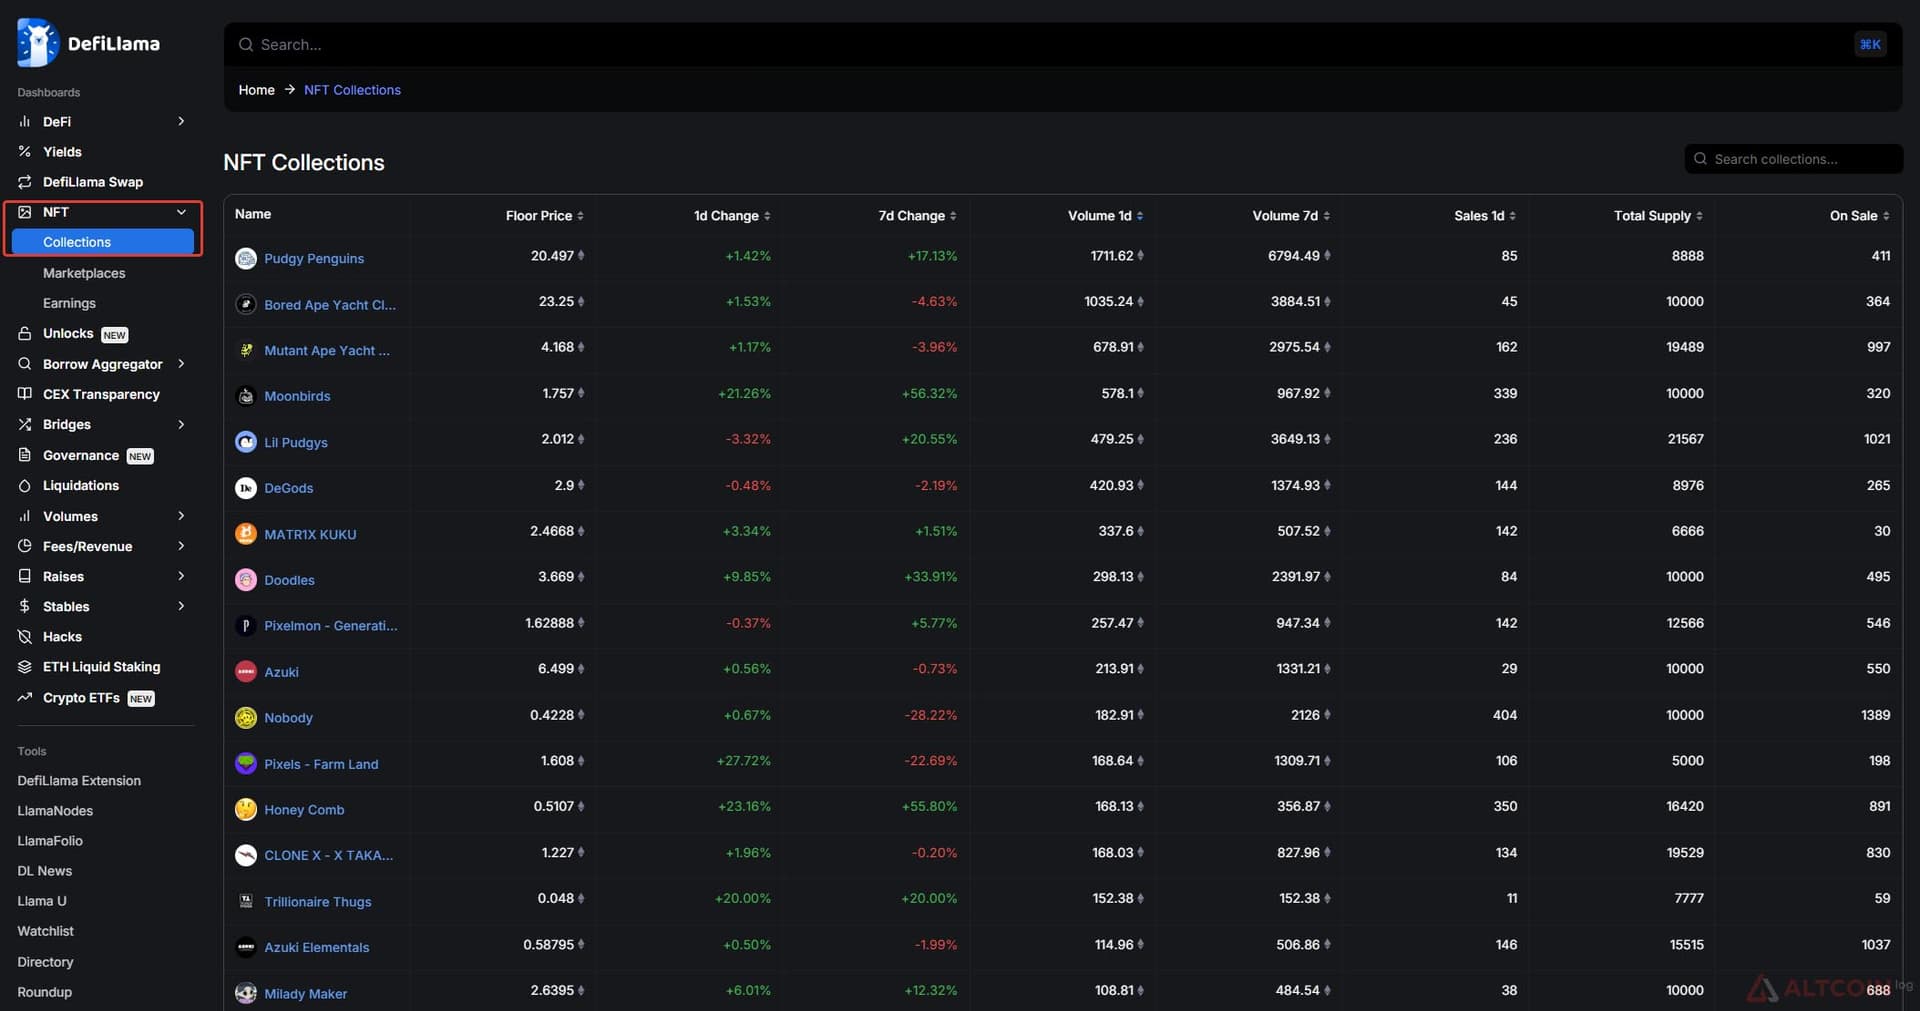Screen dimensions: 1920x1011
Task: Open the Earnings NFT submenu item
Action: click(x=69, y=303)
